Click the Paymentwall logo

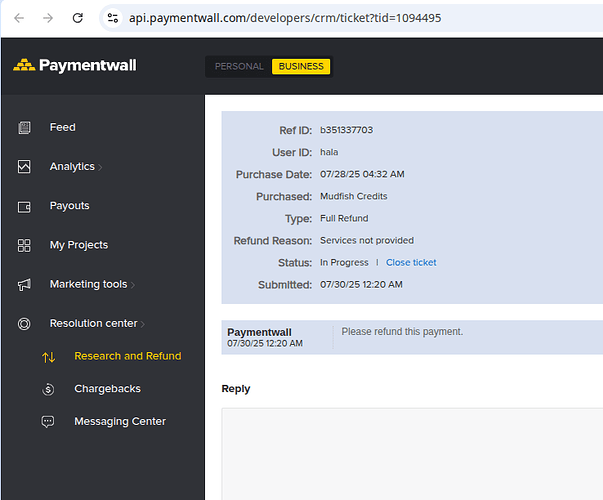[x=75, y=65]
